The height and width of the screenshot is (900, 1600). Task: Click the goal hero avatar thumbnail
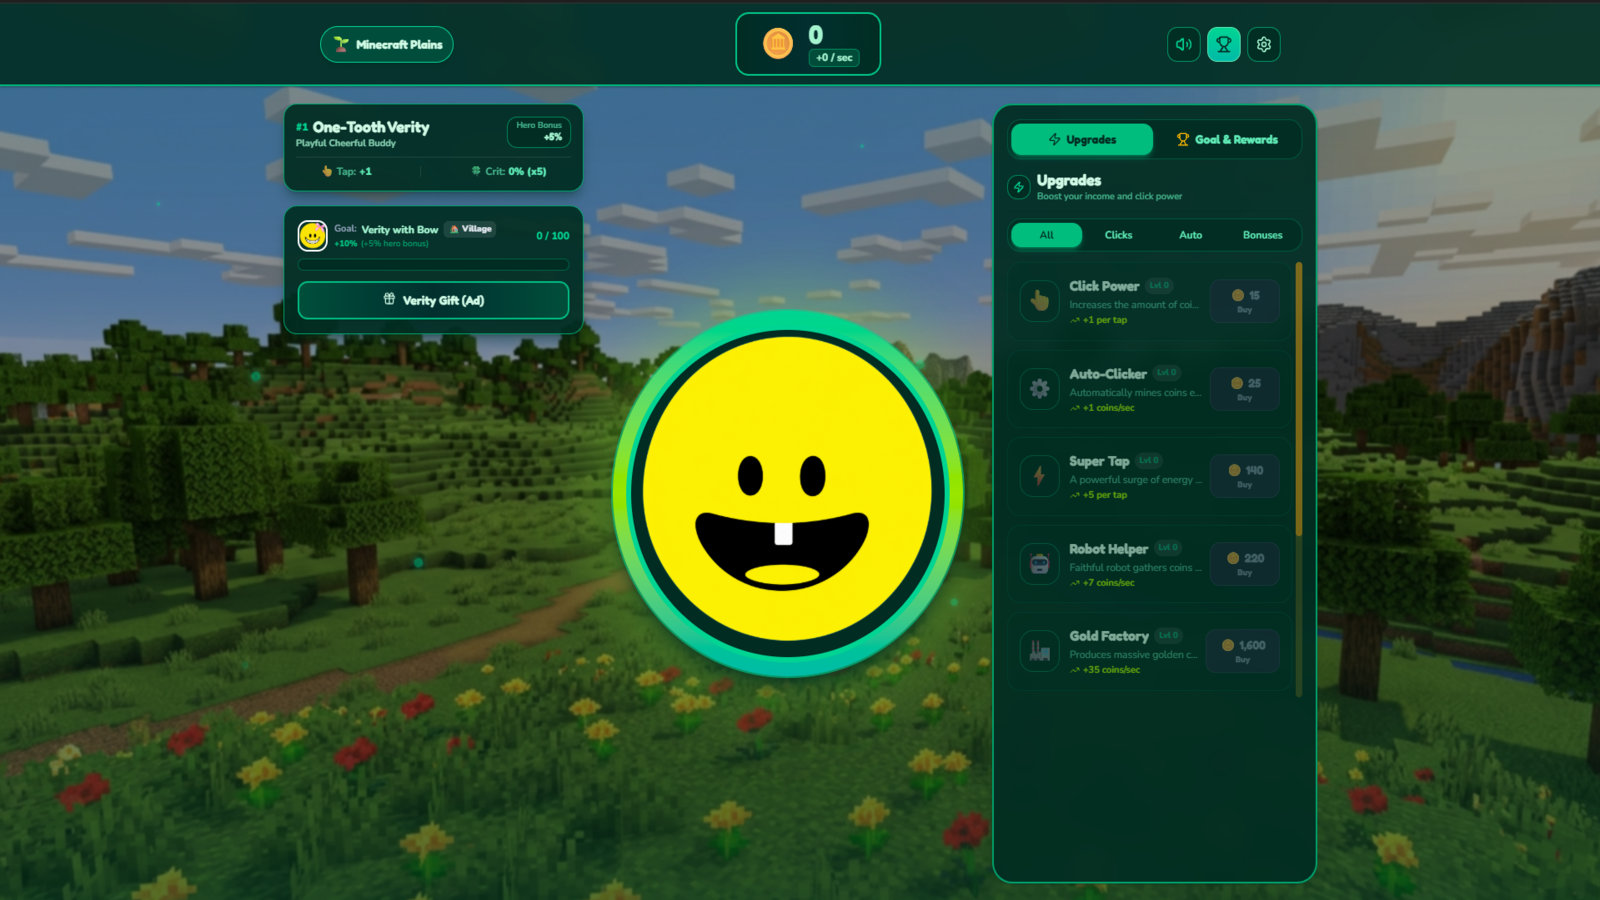[313, 236]
